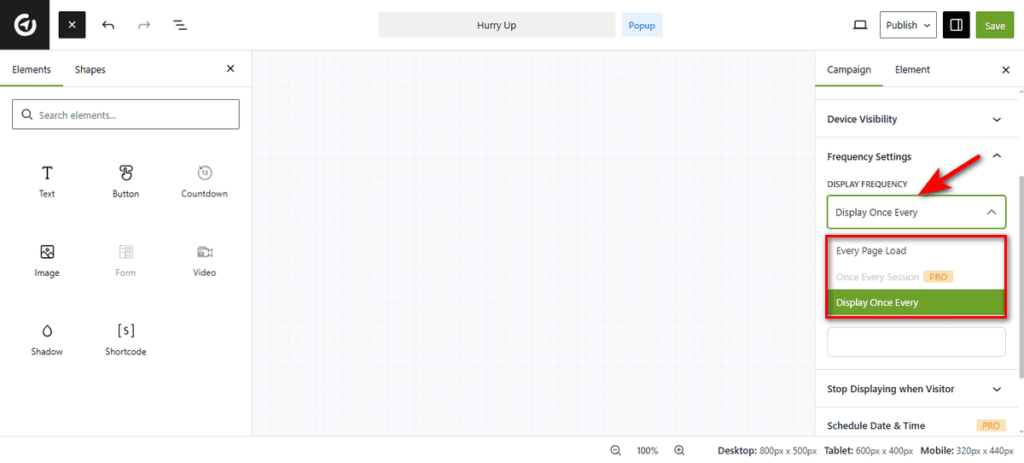The height and width of the screenshot is (463, 1024).
Task: Switch to the Element tab
Action: tap(912, 70)
